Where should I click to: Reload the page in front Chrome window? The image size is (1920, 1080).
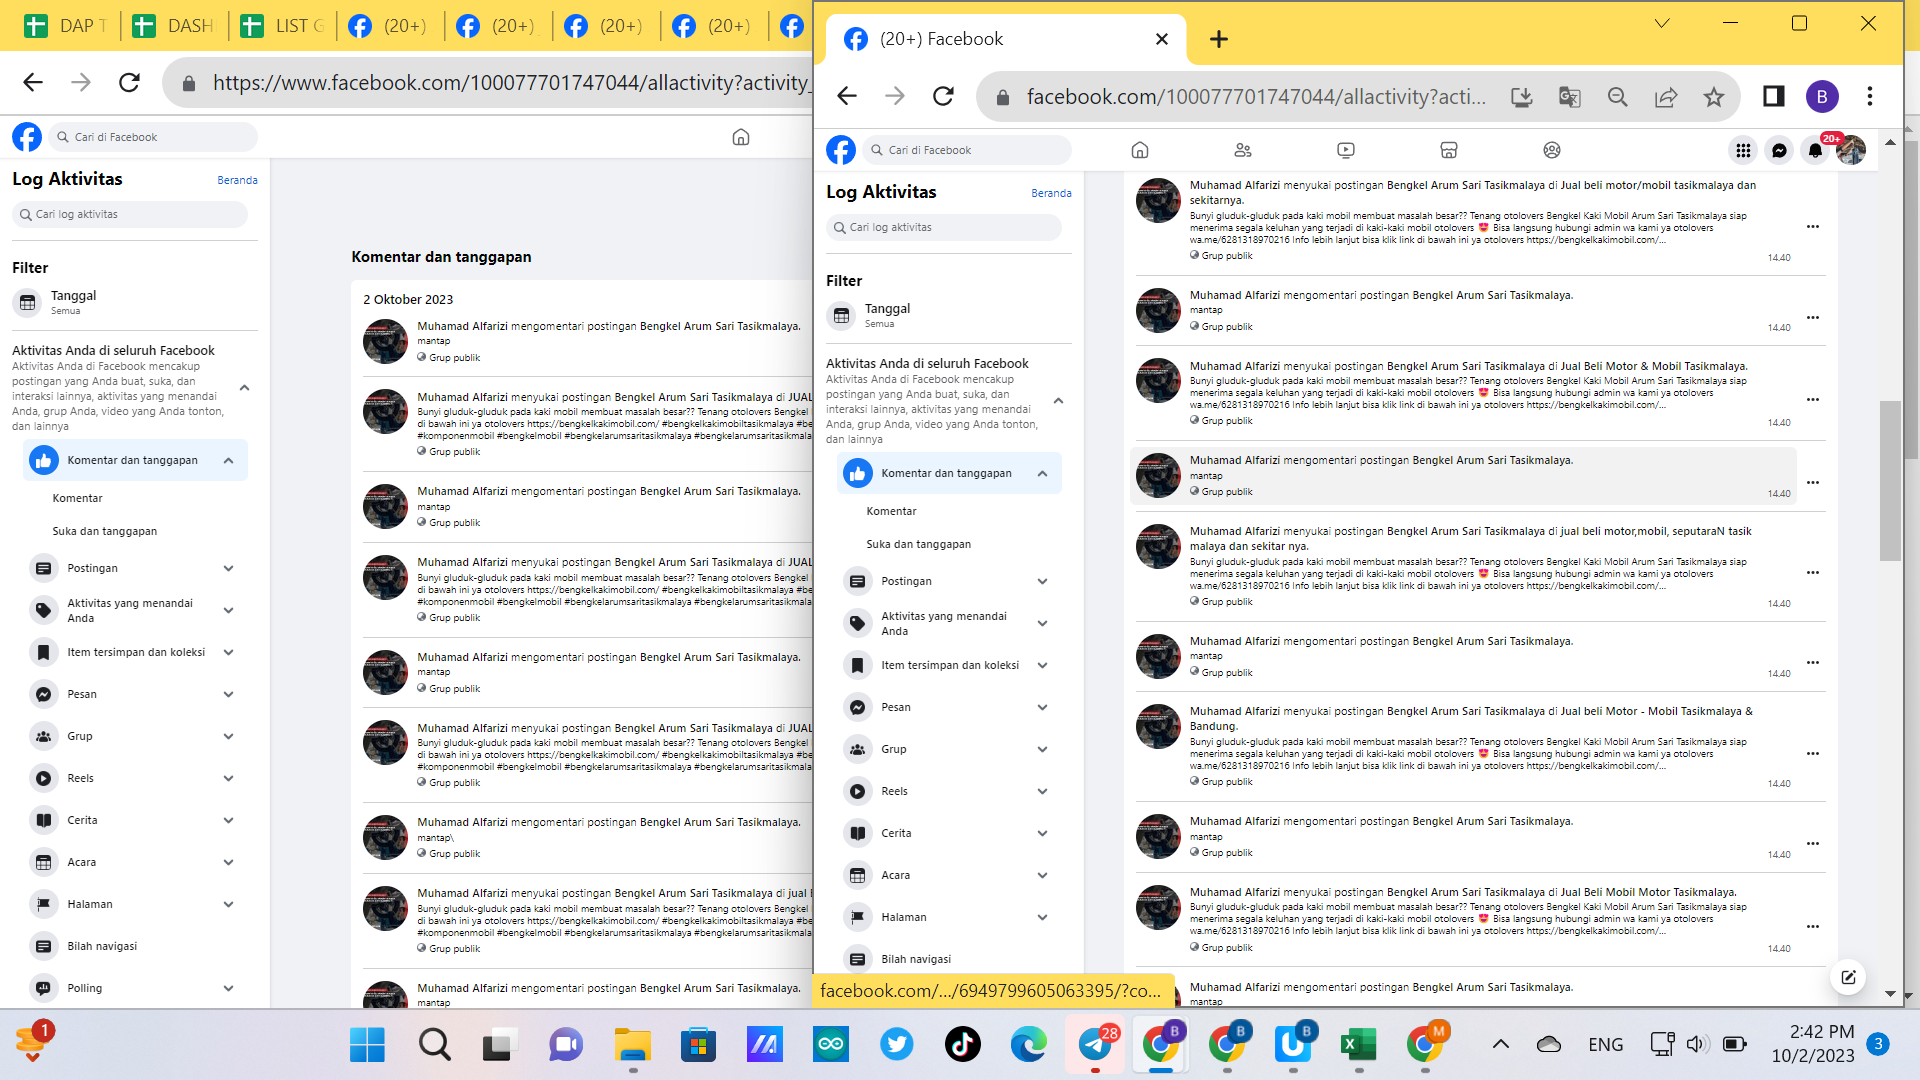tap(943, 96)
